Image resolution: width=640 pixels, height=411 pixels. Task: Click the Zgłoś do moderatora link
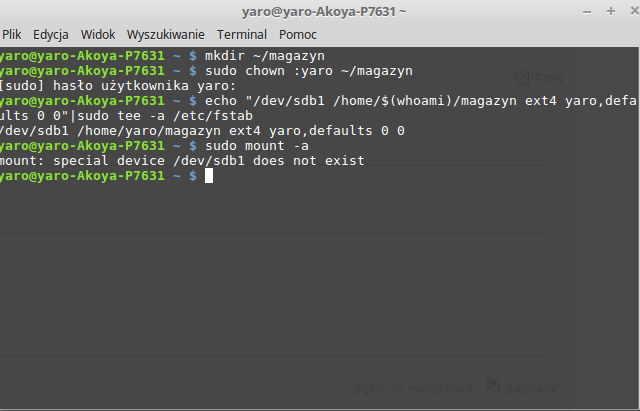pos(413,389)
